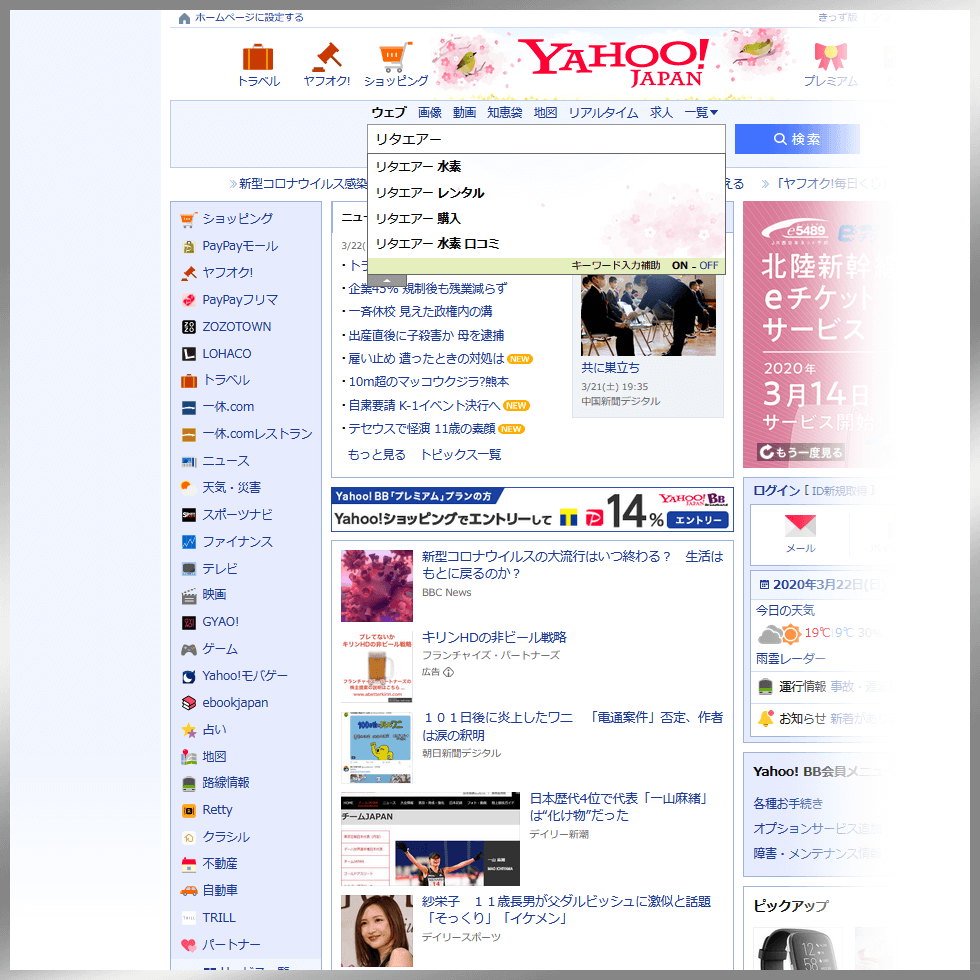Viewport: 980px width, 980px height.
Task: Open the Travel suitcase icon in header
Action: (258, 58)
